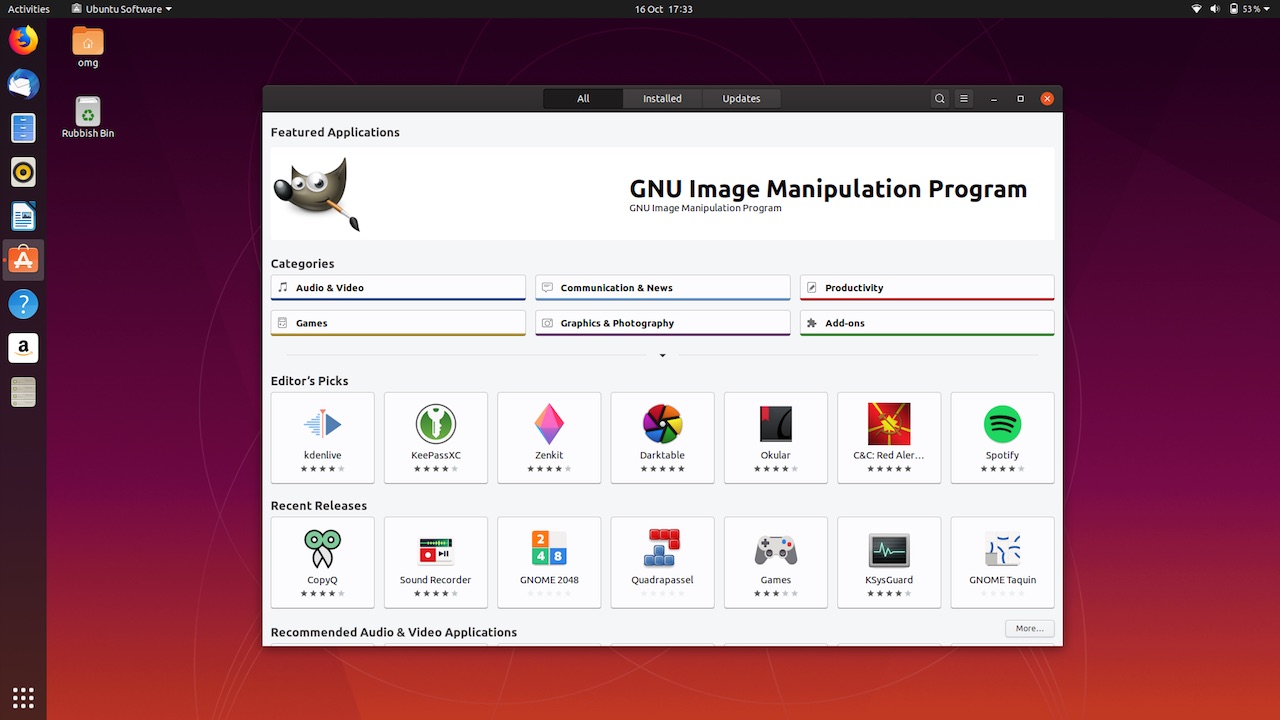This screenshot has height=720, width=1280.
Task: Open the KSysGuard app tile
Action: pyautogui.click(x=889, y=562)
